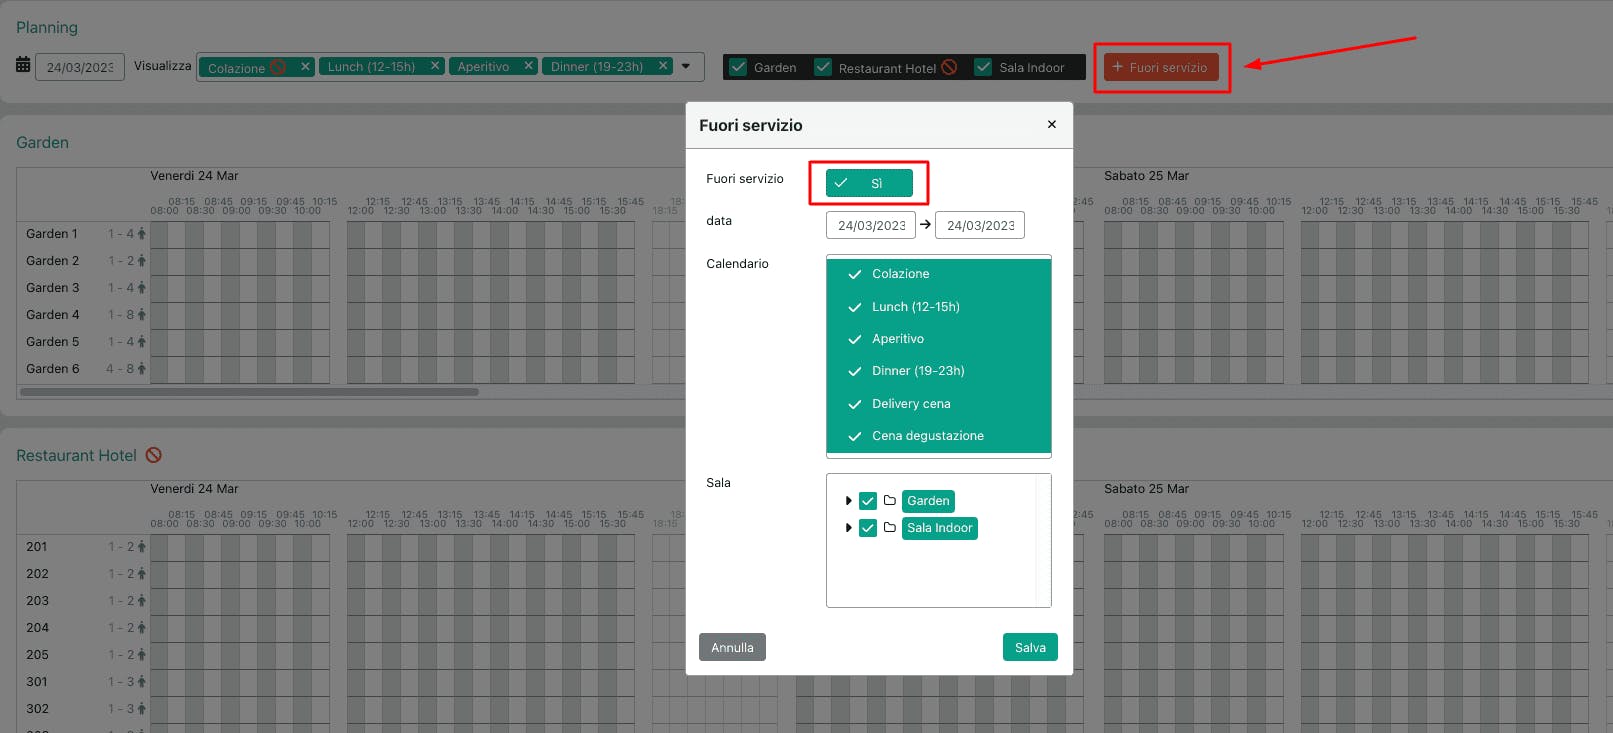Close the Fuori servizio dialog
This screenshot has width=1613, height=733.
[1051, 124]
